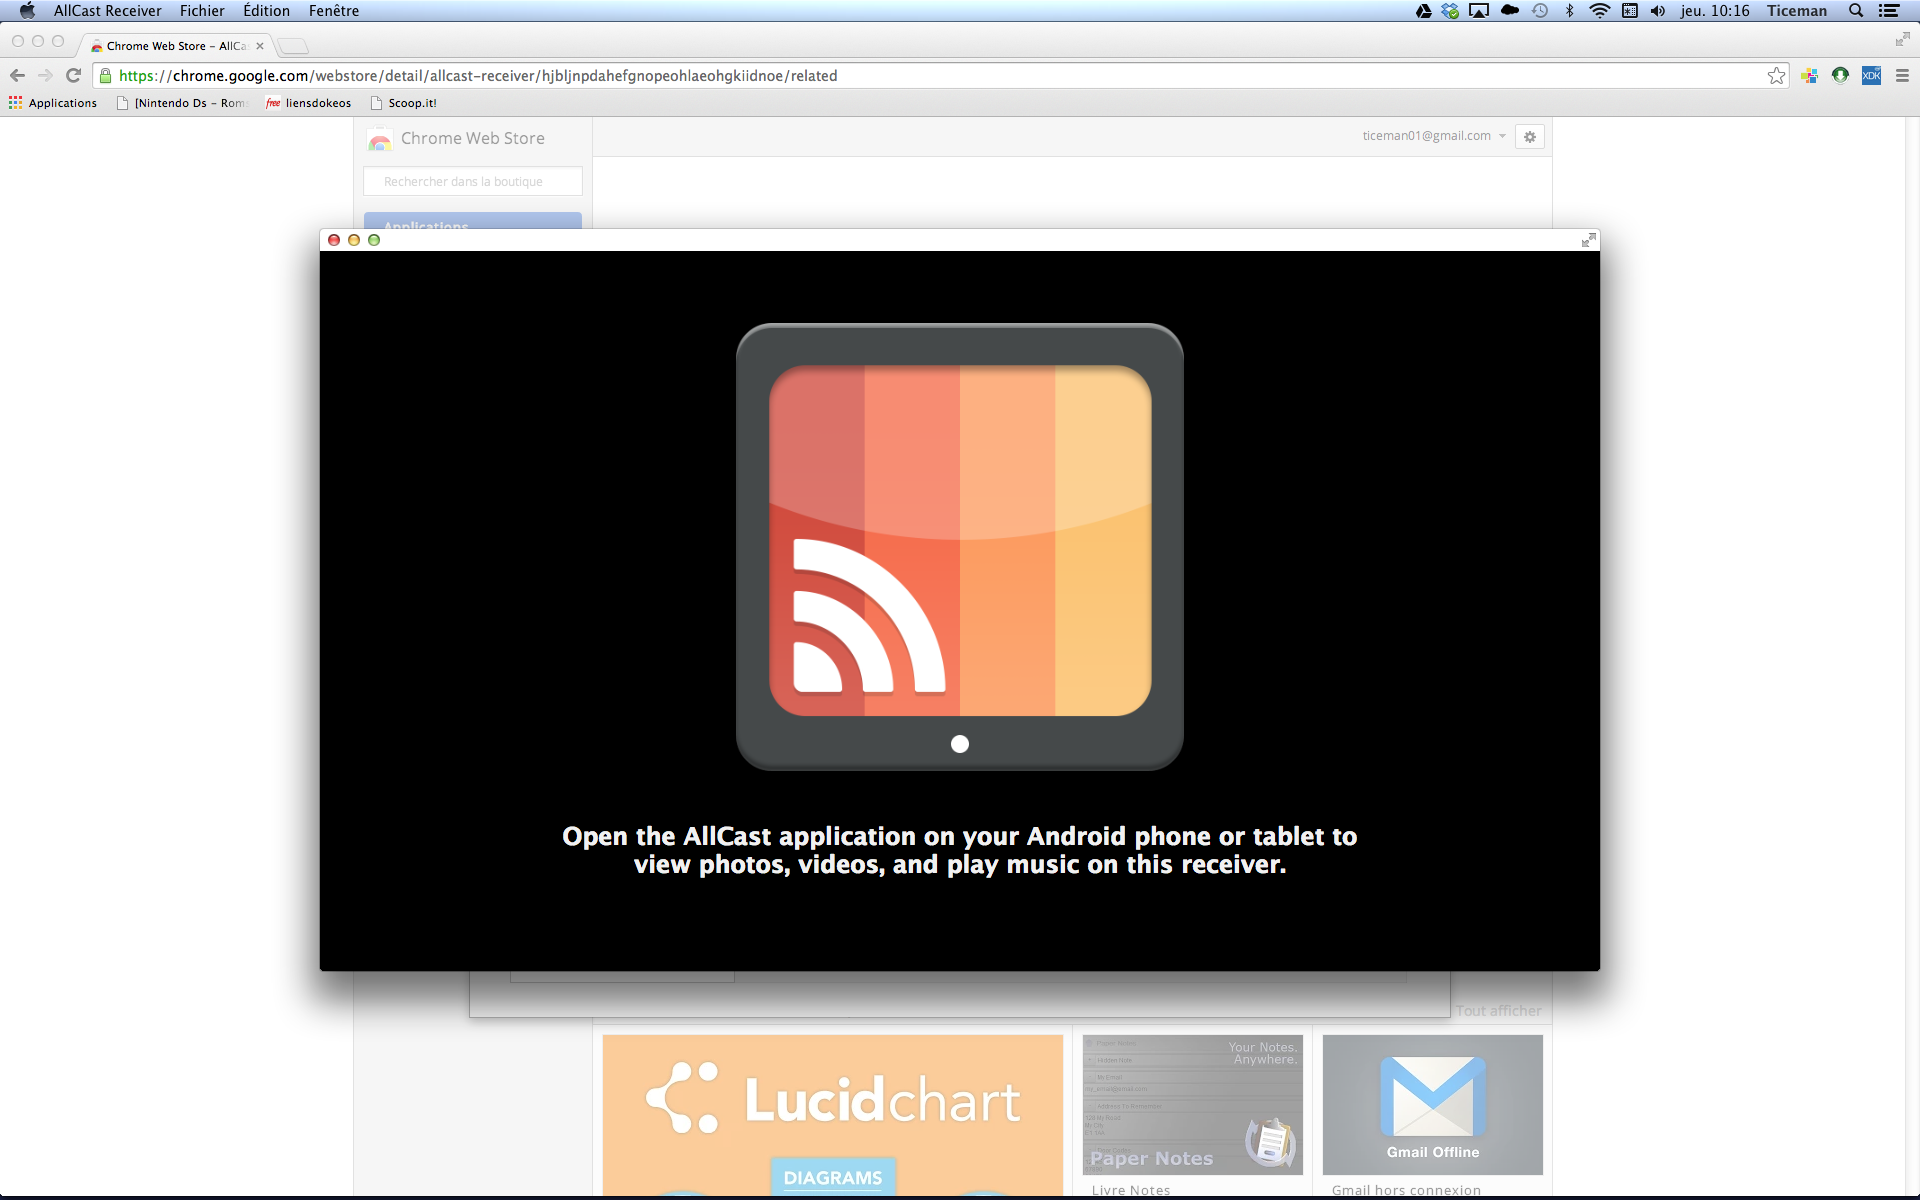The height and width of the screenshot is (1200, 1920).
Task: Open the Apple menu
Action: (x=27, y=11)
